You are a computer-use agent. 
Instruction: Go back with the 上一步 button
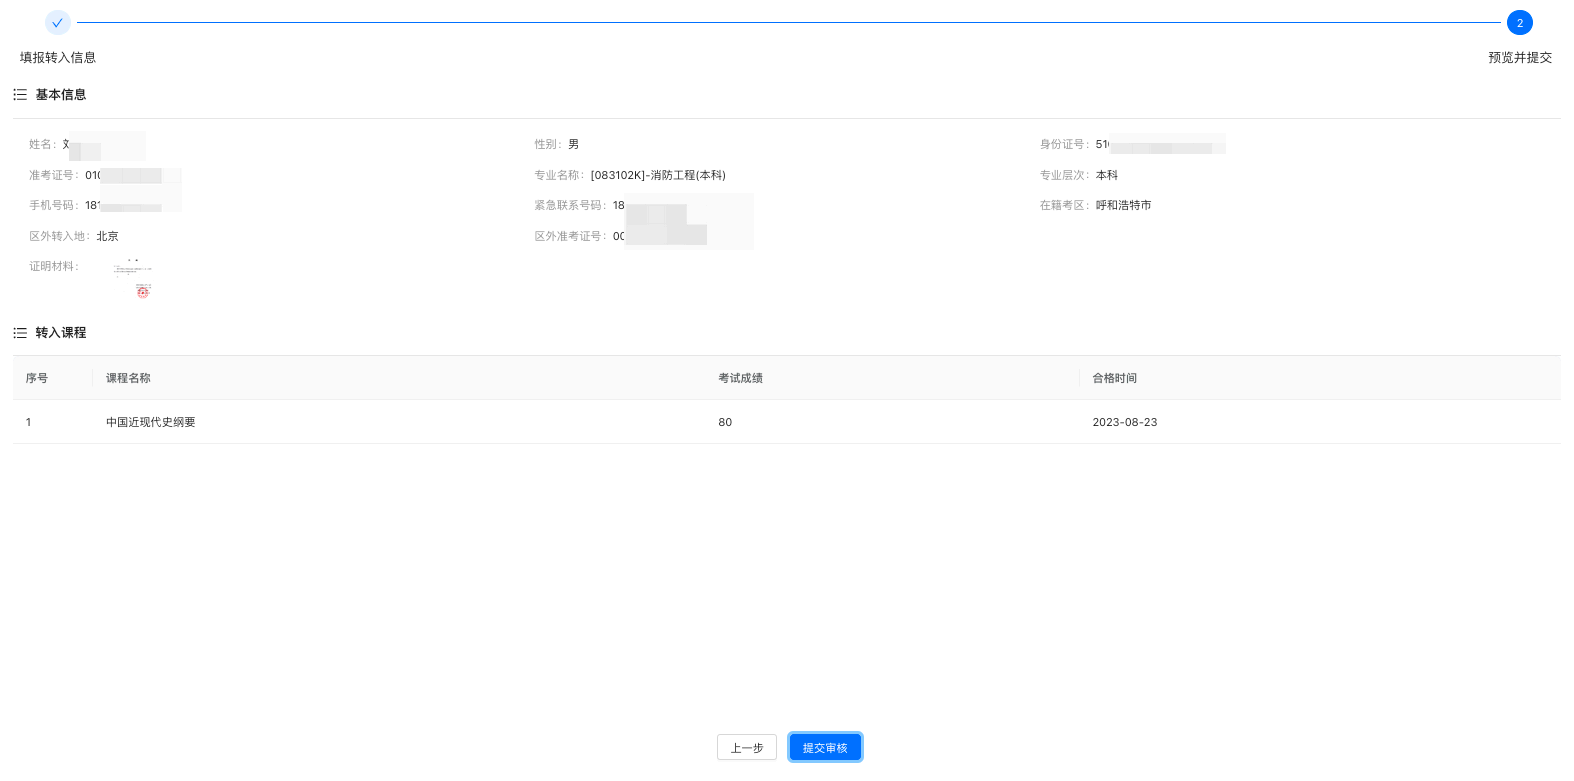coord(746,748)
